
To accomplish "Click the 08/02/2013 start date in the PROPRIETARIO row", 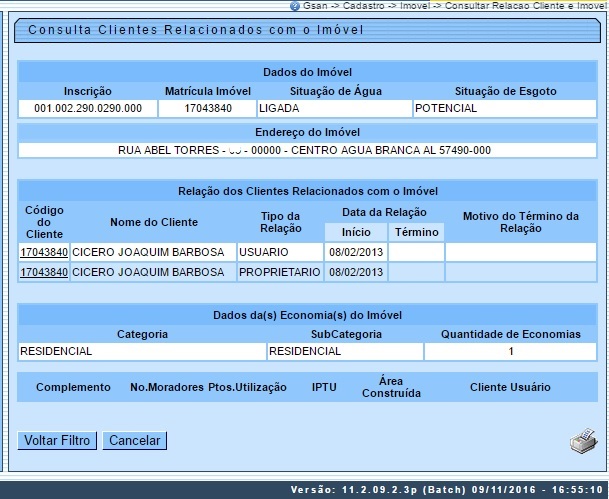I will click(356, 272).
